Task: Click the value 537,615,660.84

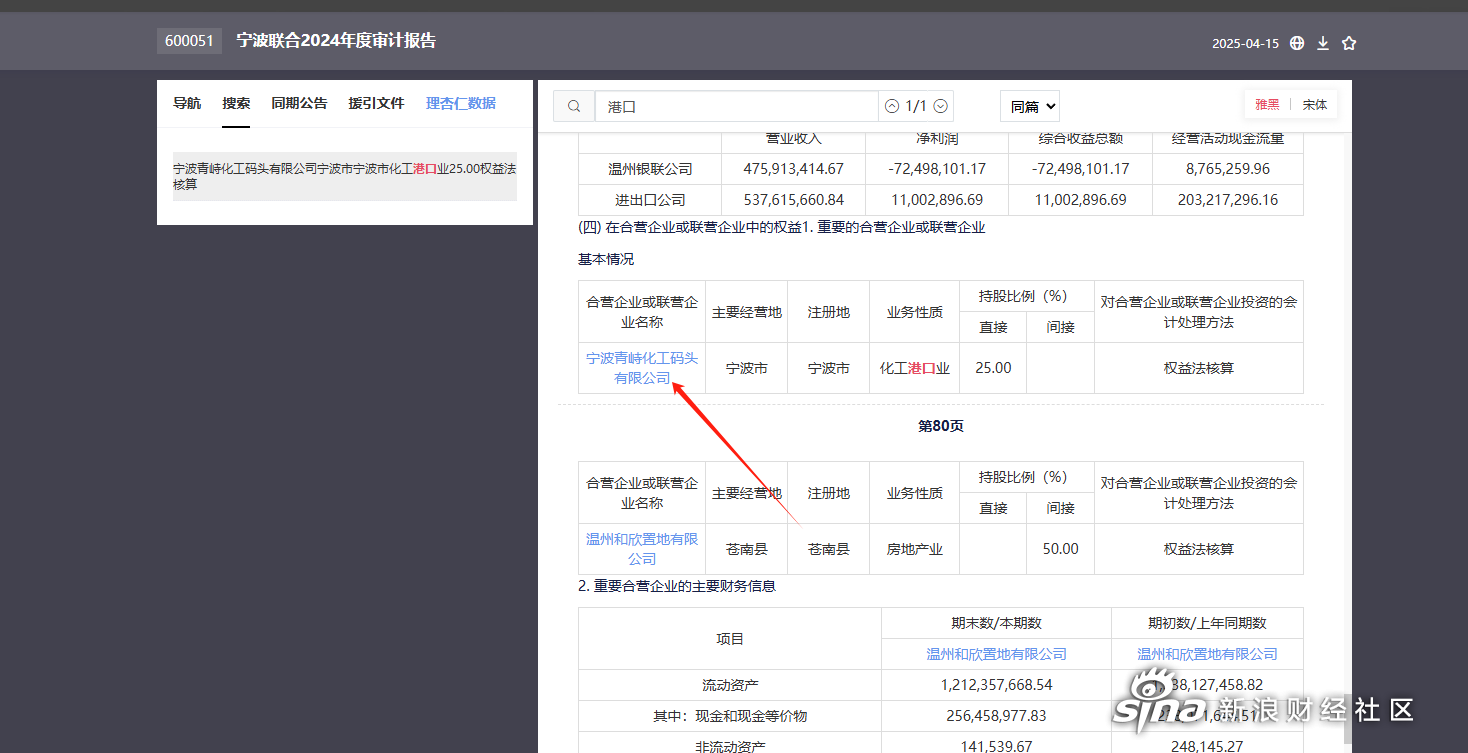Action: 794,200
